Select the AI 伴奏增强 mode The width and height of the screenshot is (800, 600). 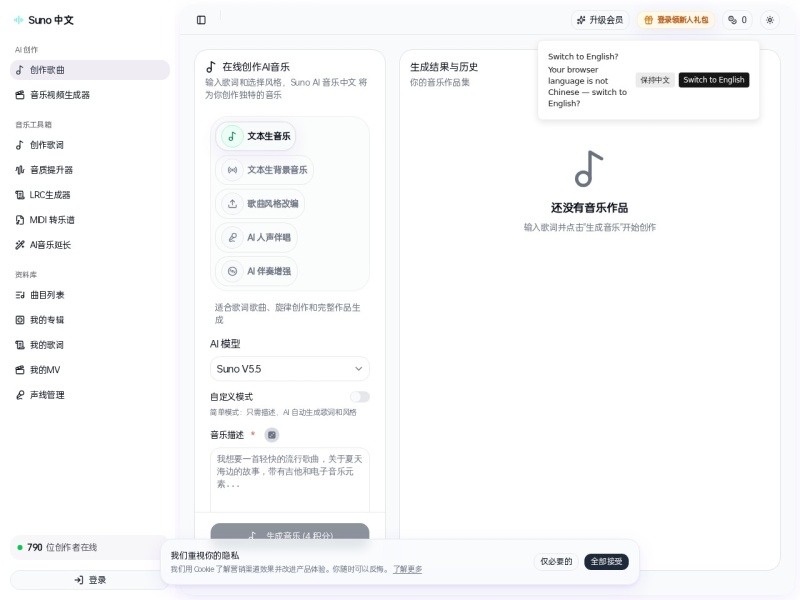tap(256, 271)
